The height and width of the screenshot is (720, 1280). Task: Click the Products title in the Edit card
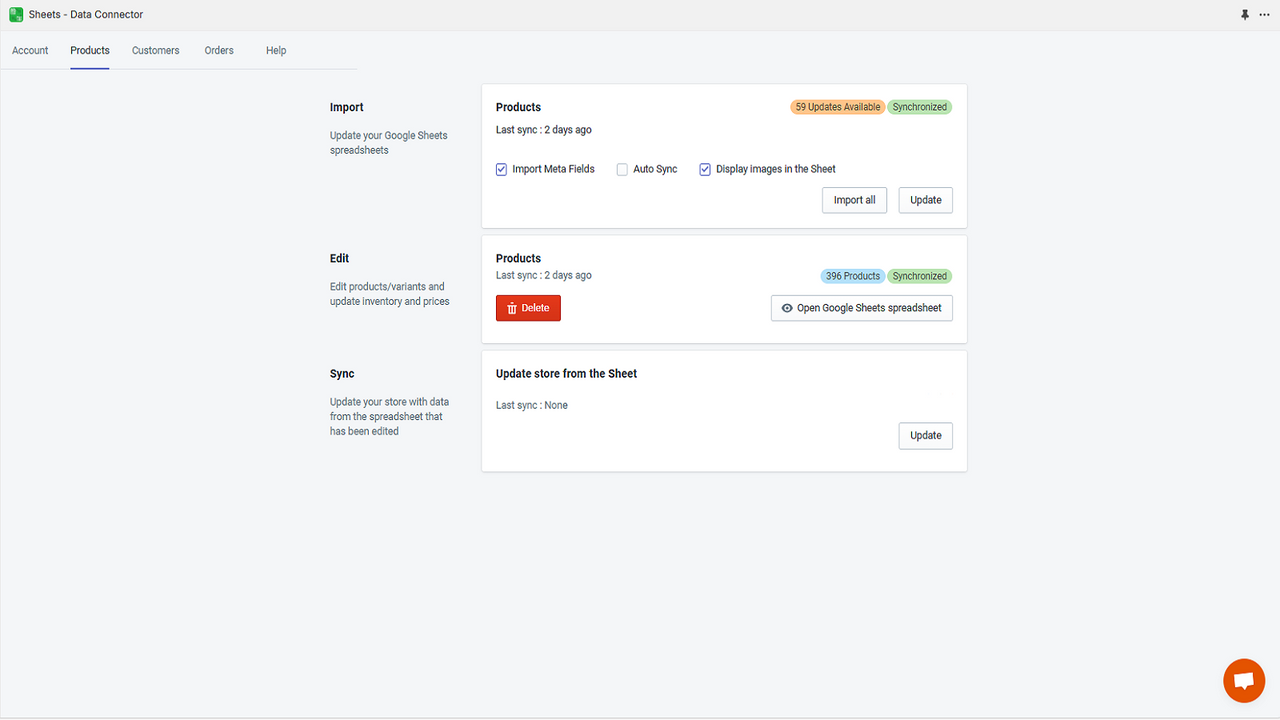point(518,258)
